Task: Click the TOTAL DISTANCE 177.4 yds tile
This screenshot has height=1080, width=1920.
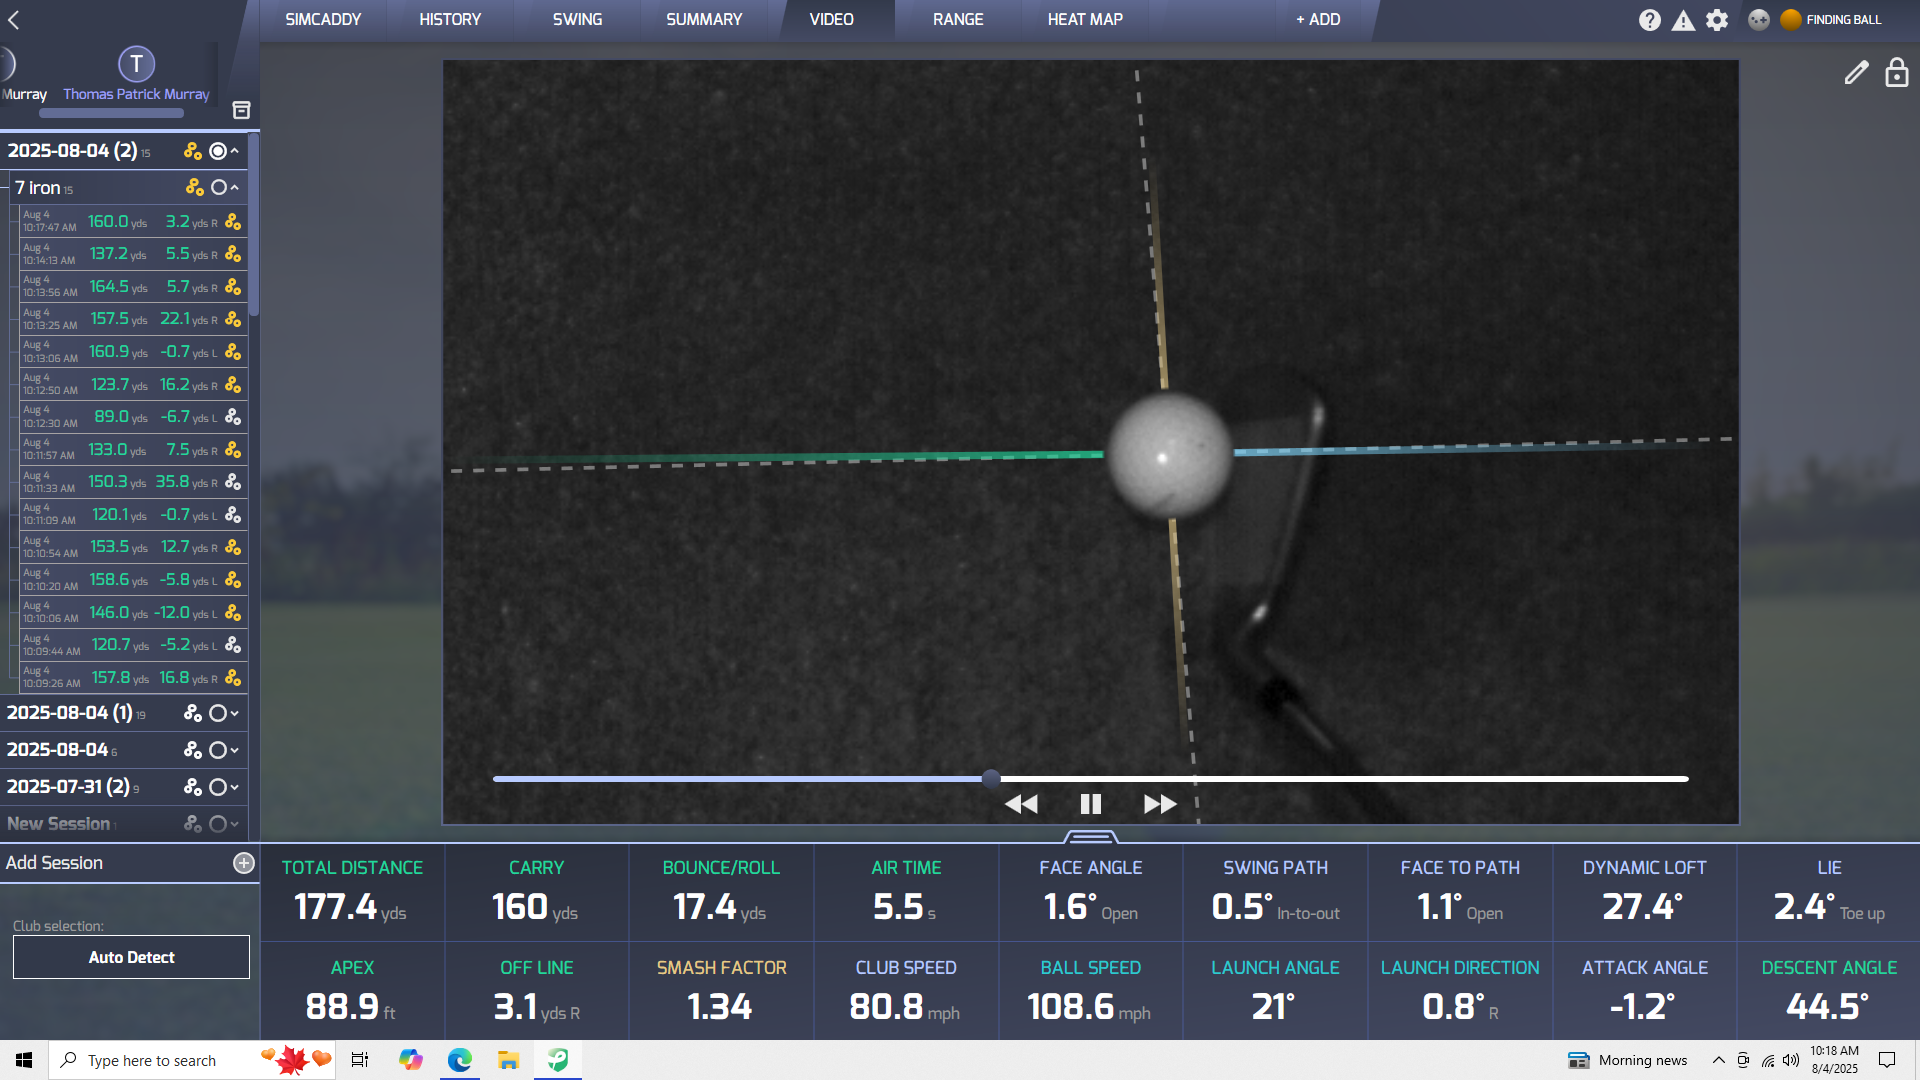Action: (x=352, y=893)
